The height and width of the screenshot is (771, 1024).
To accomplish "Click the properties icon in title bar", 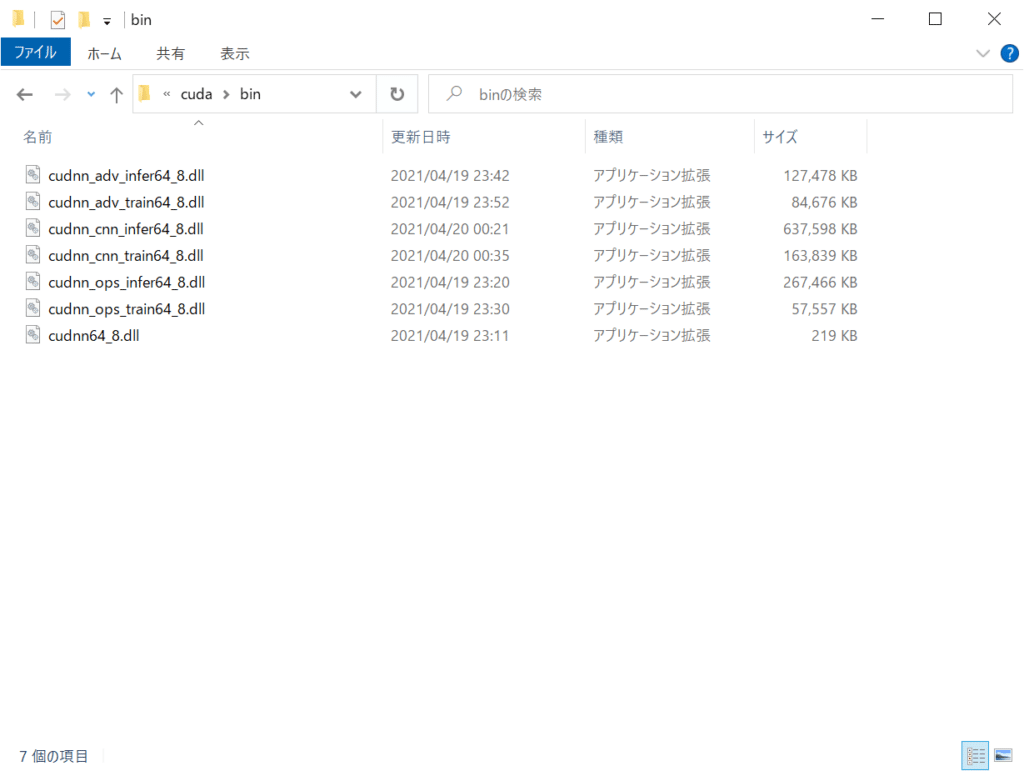I will tap(58, 20).
